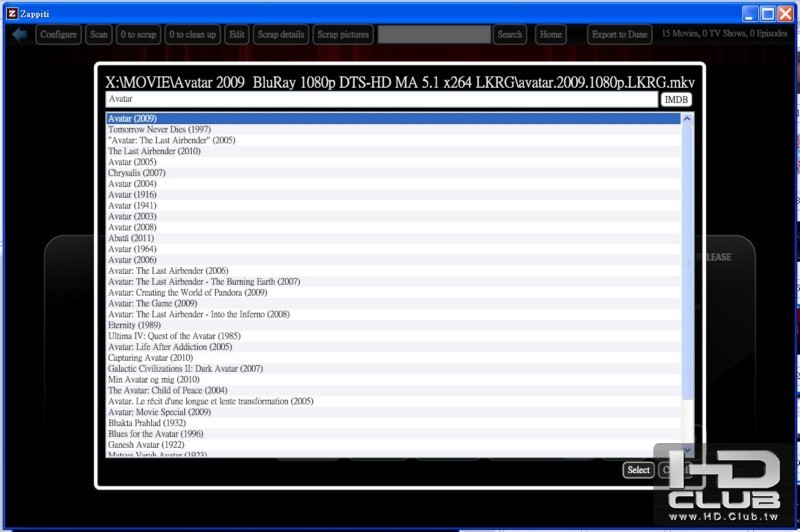Screen dimensions: 800x532
Task: Click the results list scroll up arrow
Action: point(687,119)
